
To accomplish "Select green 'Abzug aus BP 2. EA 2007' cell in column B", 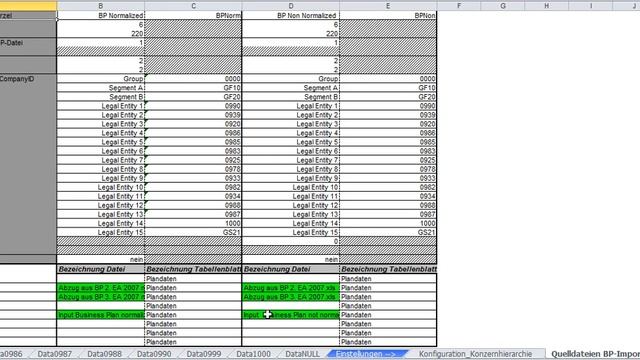I will [101, 288].
